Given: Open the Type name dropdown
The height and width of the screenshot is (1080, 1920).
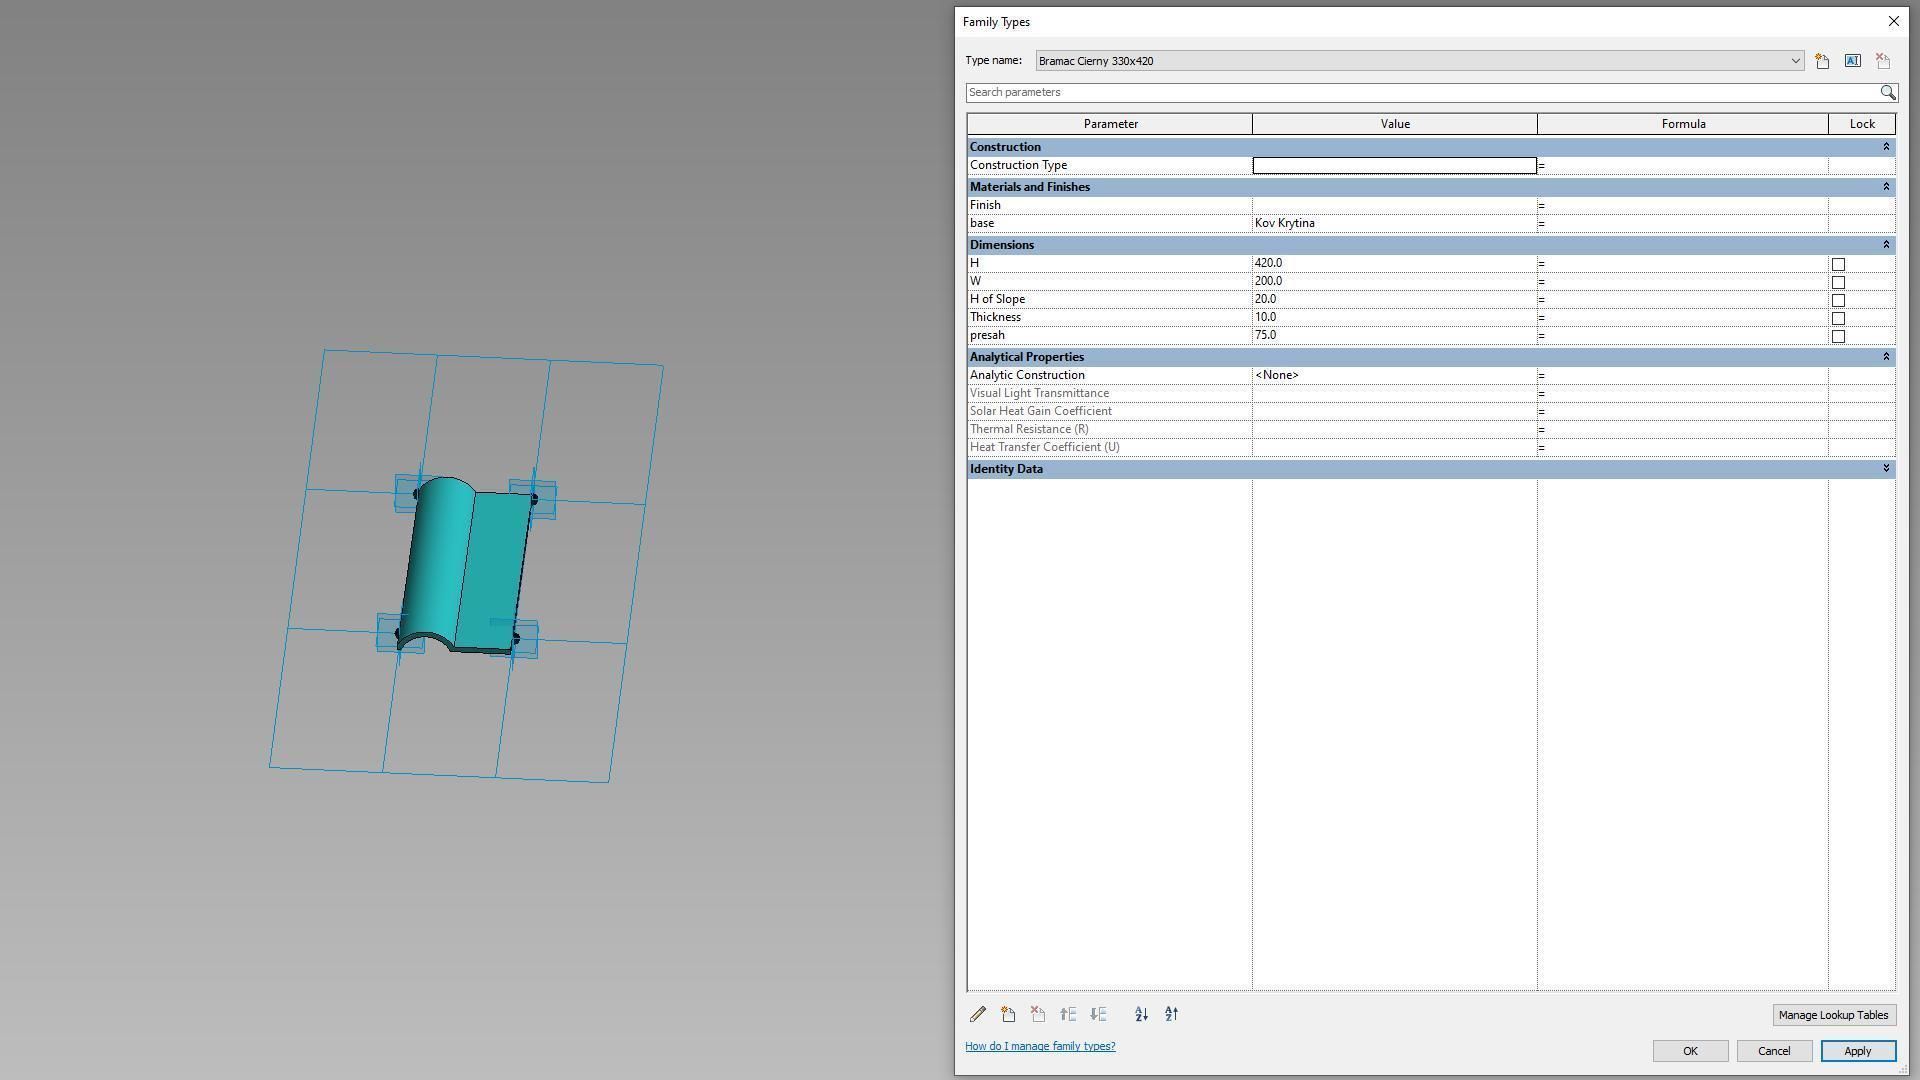Looking at the screenshot, I should (1795, 61).
